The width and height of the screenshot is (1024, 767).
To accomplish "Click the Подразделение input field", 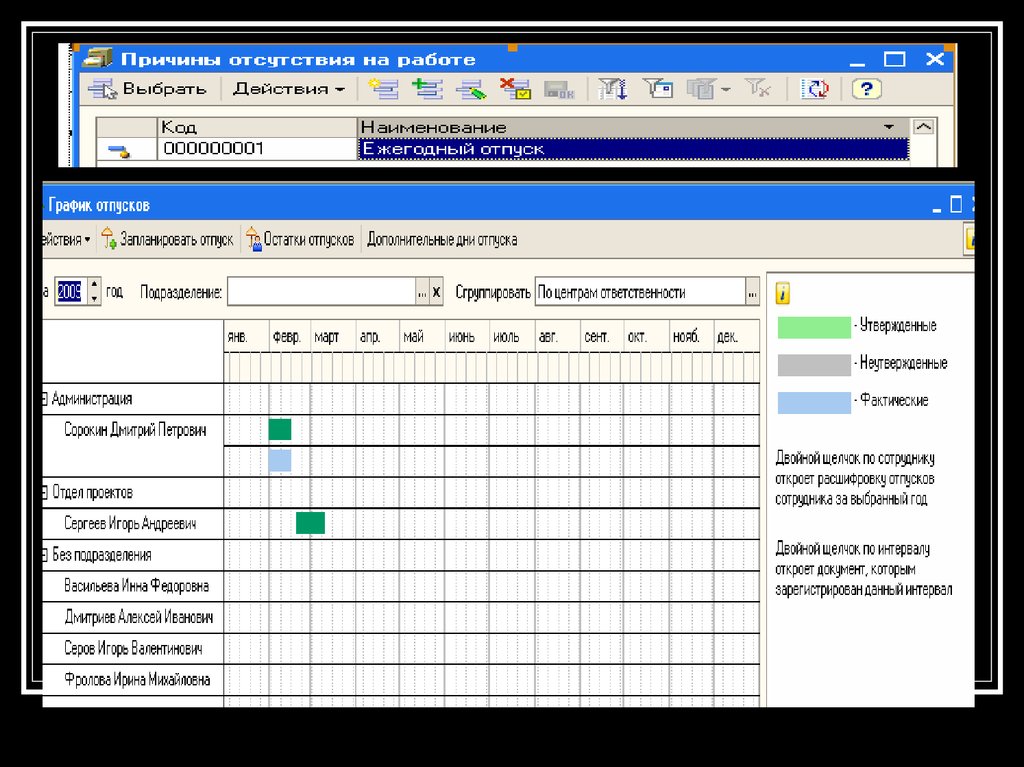I will coord(321,292).
